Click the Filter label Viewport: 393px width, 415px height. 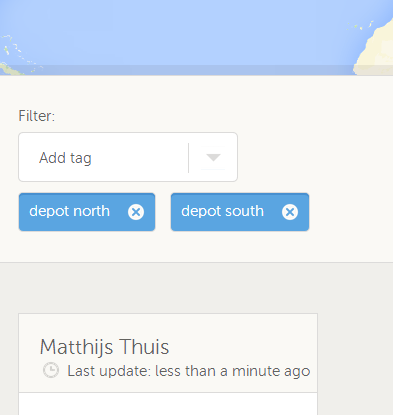point(37,116)
